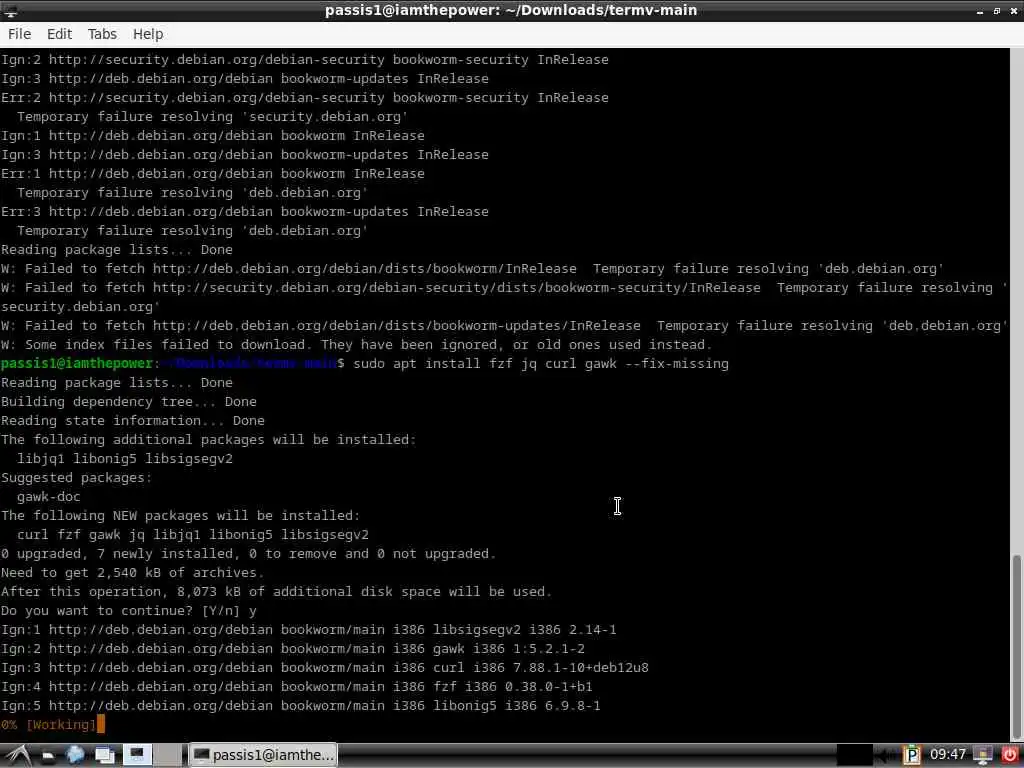The image size is (1024, 768).
Task: Open the Edit menu
Action: pos(59,34)
